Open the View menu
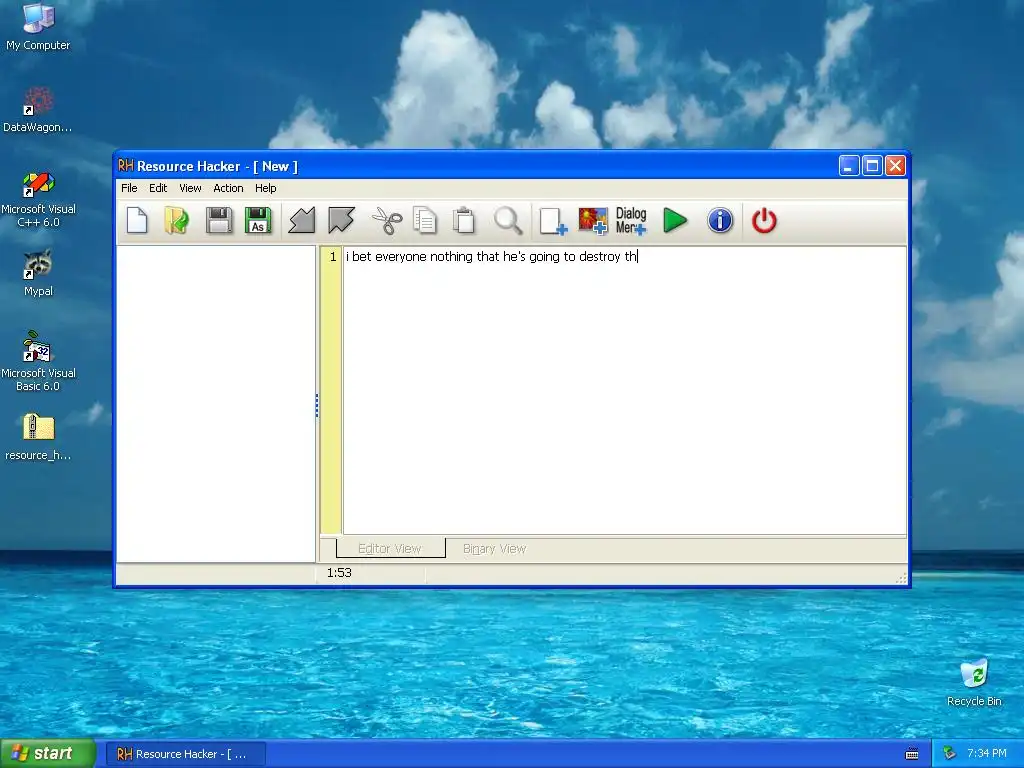Screen dimensions: 1024x768 tap(190, 188)
